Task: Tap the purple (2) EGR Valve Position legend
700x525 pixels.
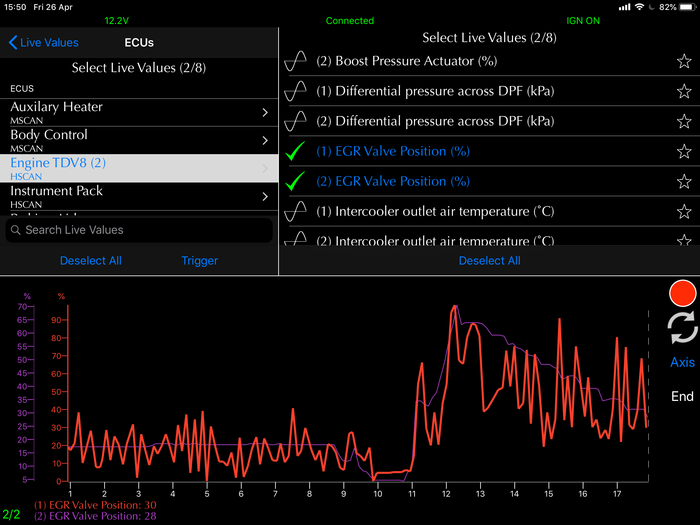Action: point(95,516)
